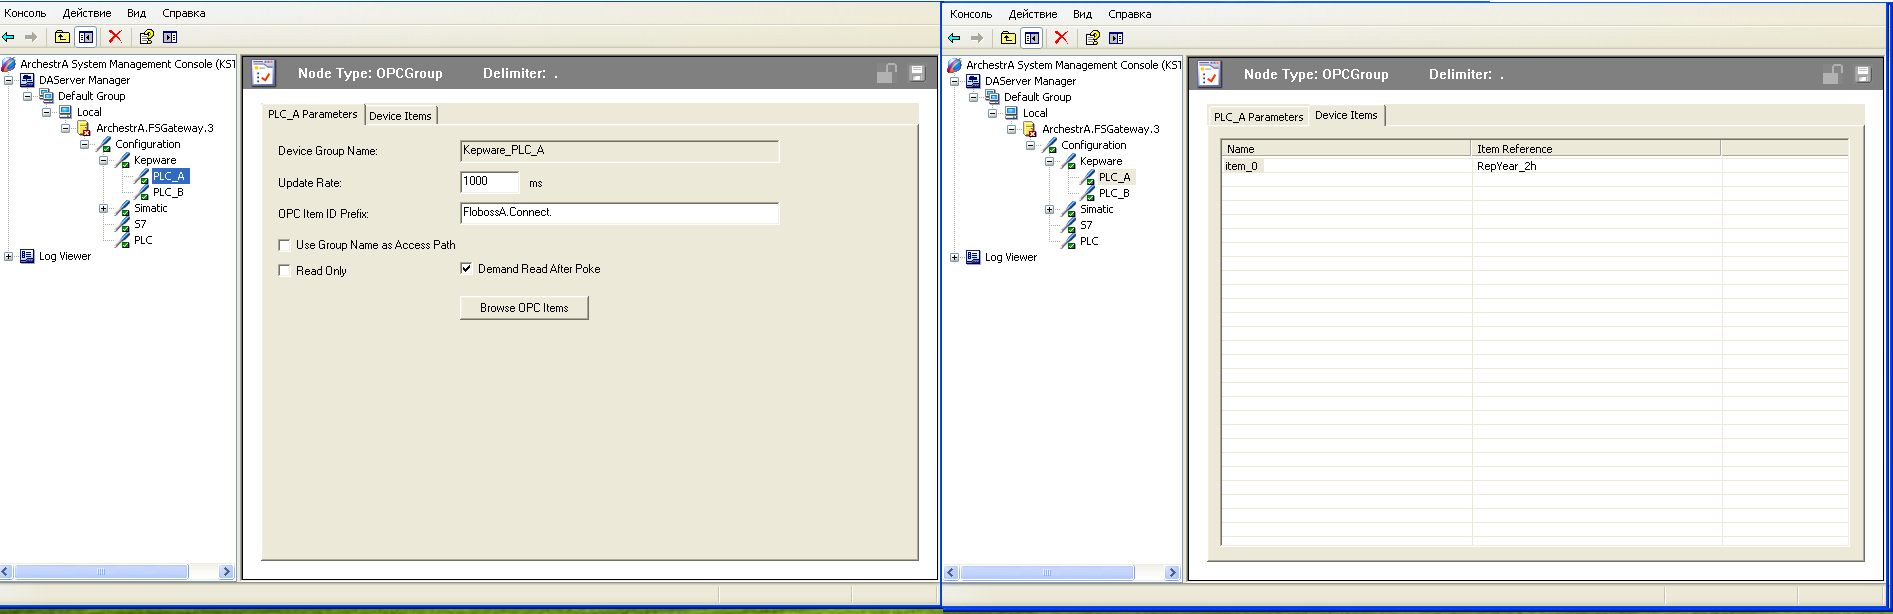
Task: Click left tree's horizontal scrollbar thumb
Action: pos(100,572)
